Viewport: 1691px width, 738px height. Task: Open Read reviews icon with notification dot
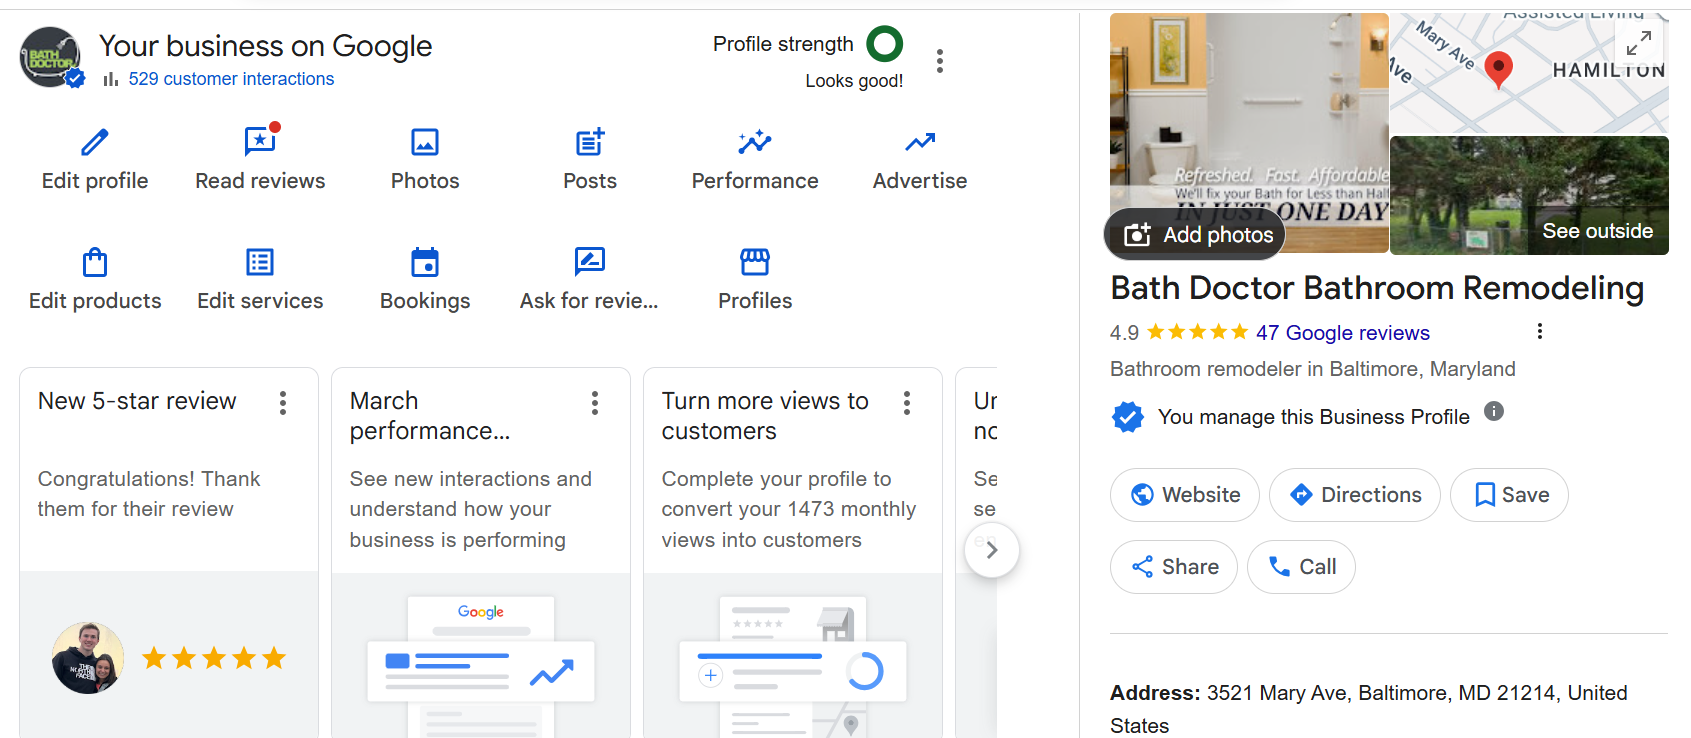(261, 141)
